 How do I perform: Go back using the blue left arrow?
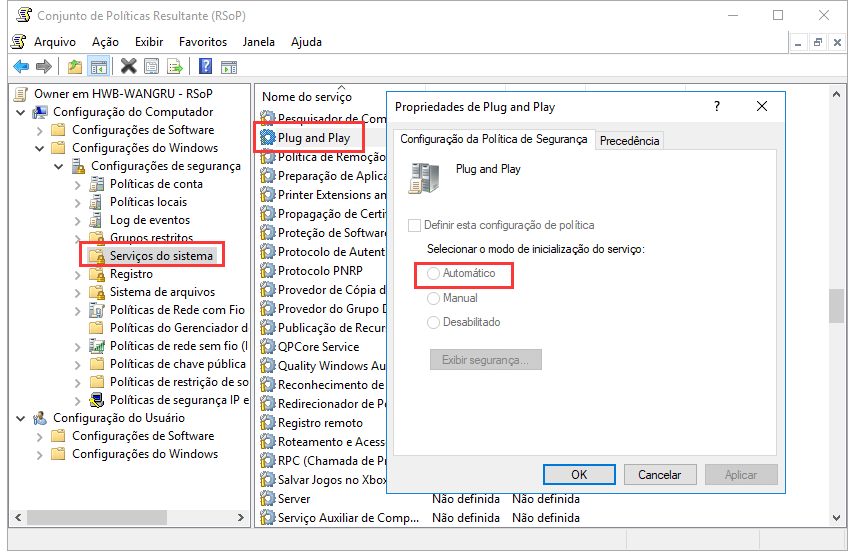tap(21, 67)
